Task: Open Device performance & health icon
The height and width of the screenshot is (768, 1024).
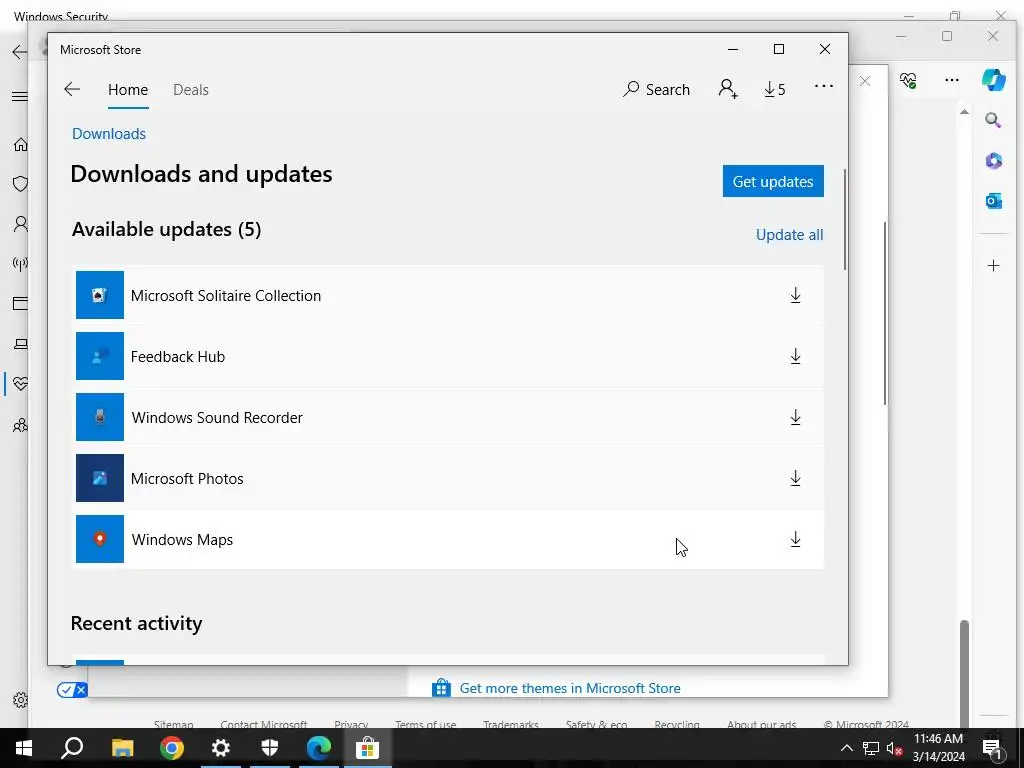Action: 20,383
